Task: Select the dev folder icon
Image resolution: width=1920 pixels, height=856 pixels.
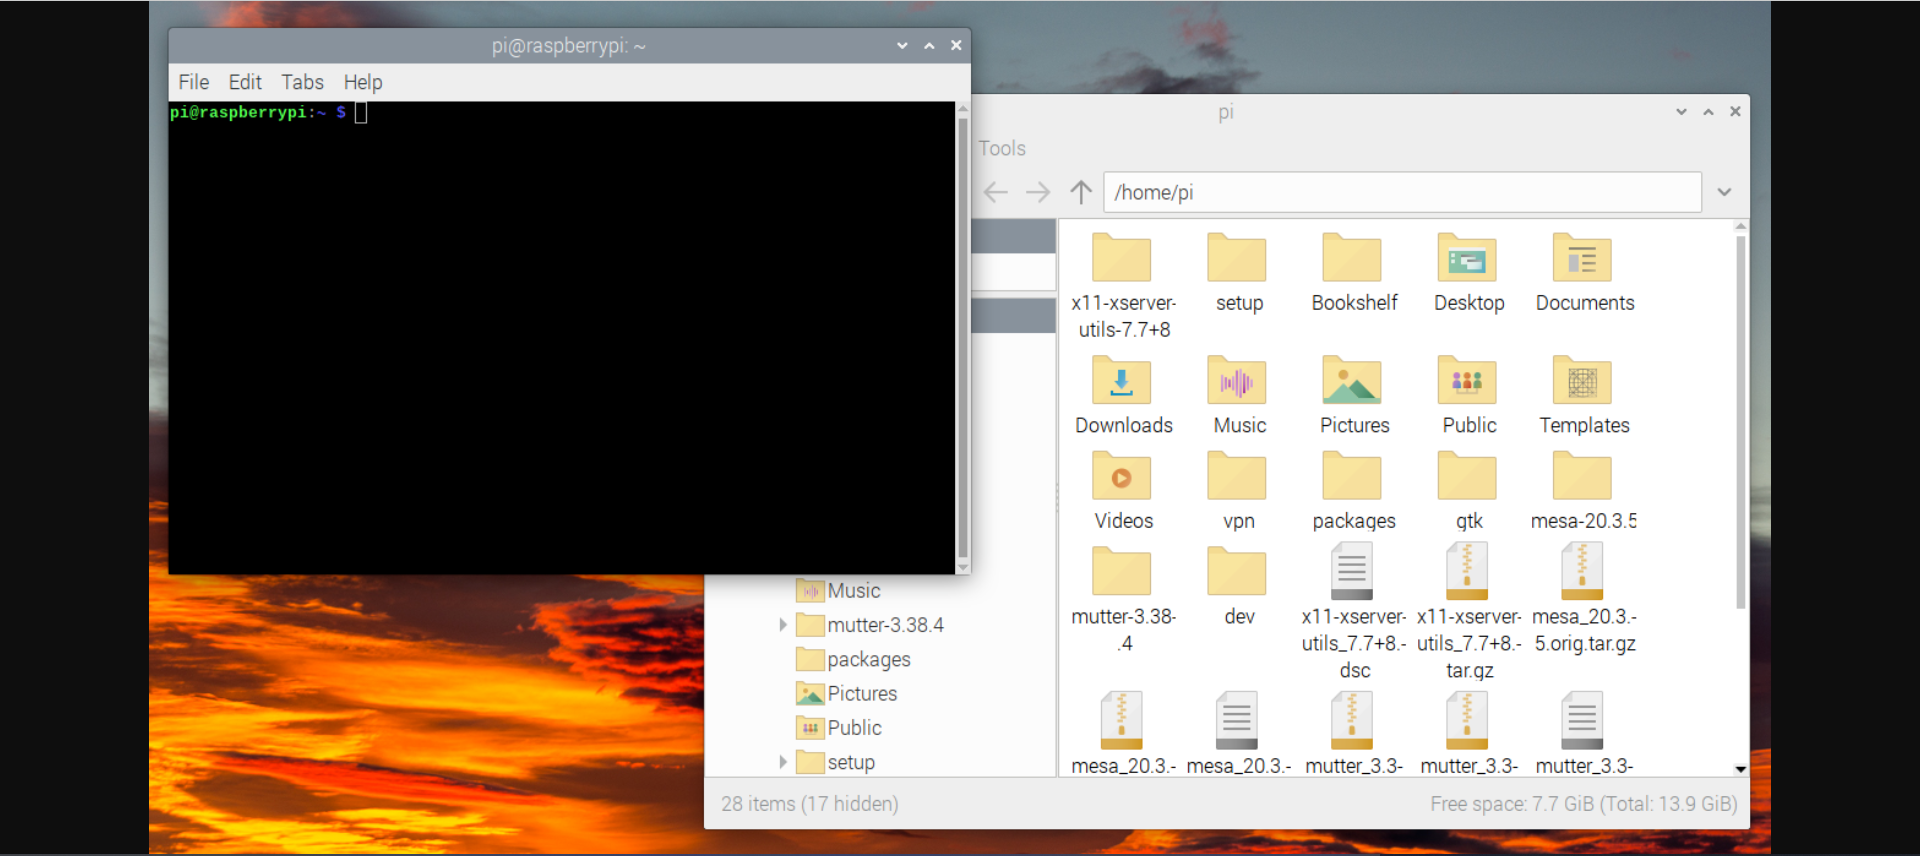Action: click(1237, 572)
